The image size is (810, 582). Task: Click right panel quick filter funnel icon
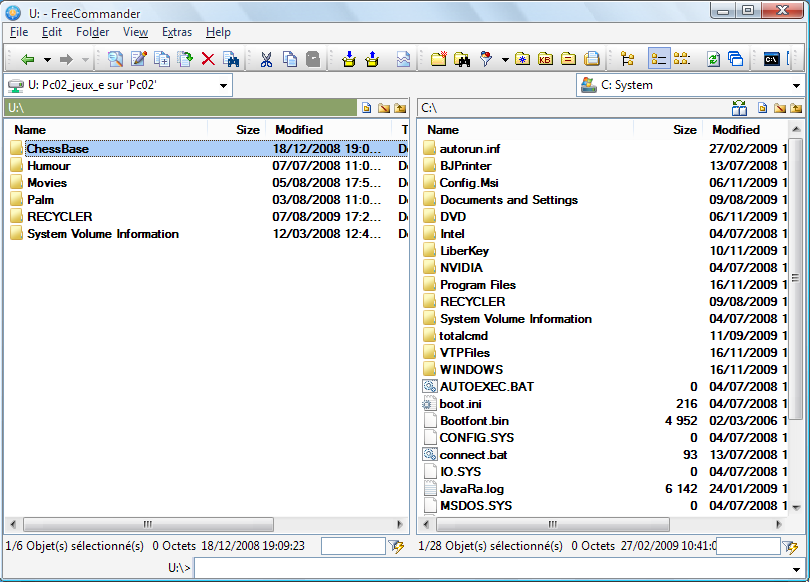(x=790, y=546)
